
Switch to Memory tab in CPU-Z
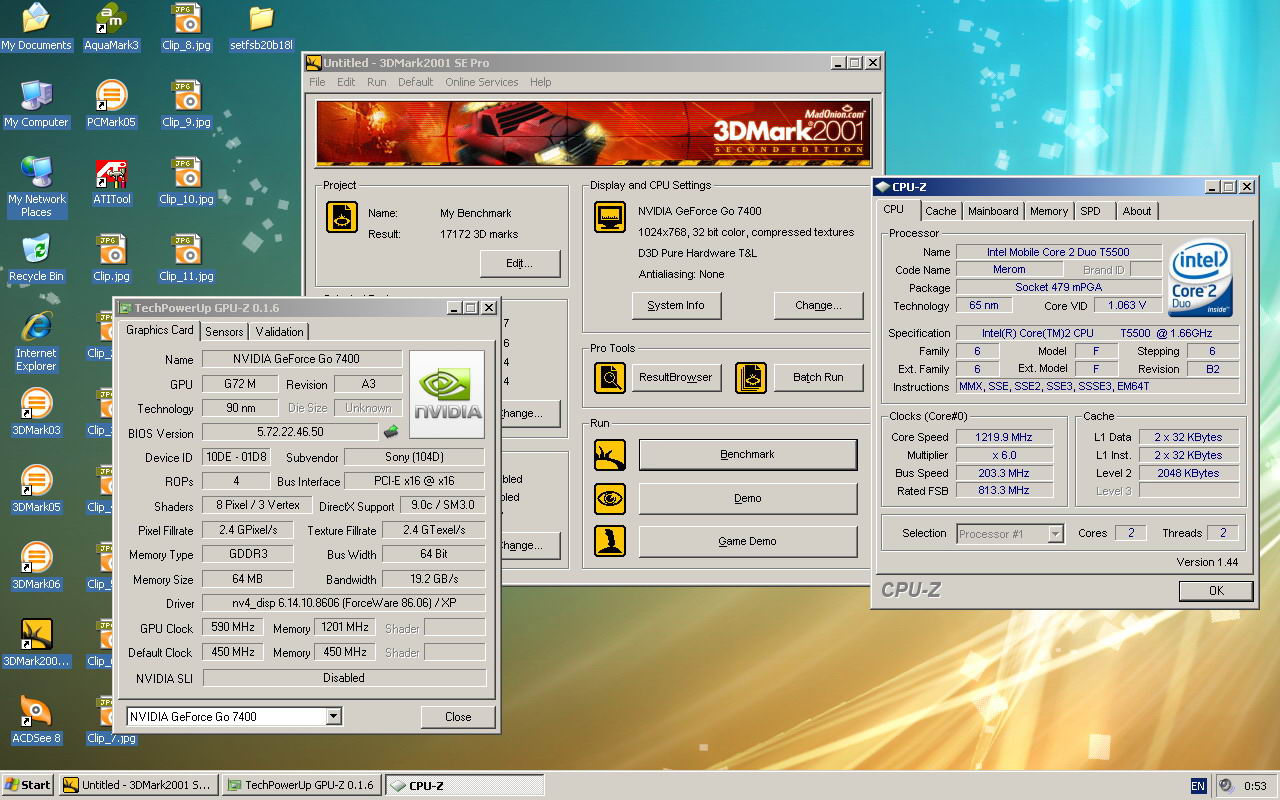[1049, 211]
